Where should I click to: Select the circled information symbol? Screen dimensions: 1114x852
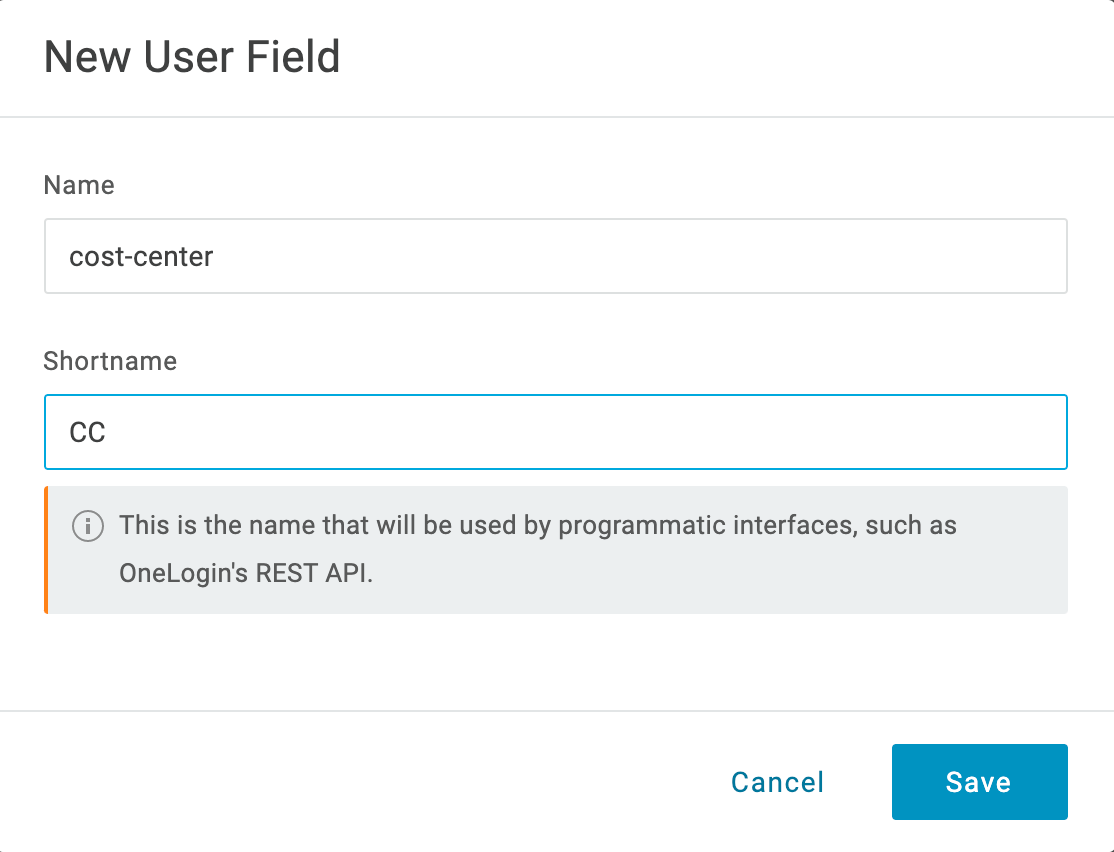87,525
